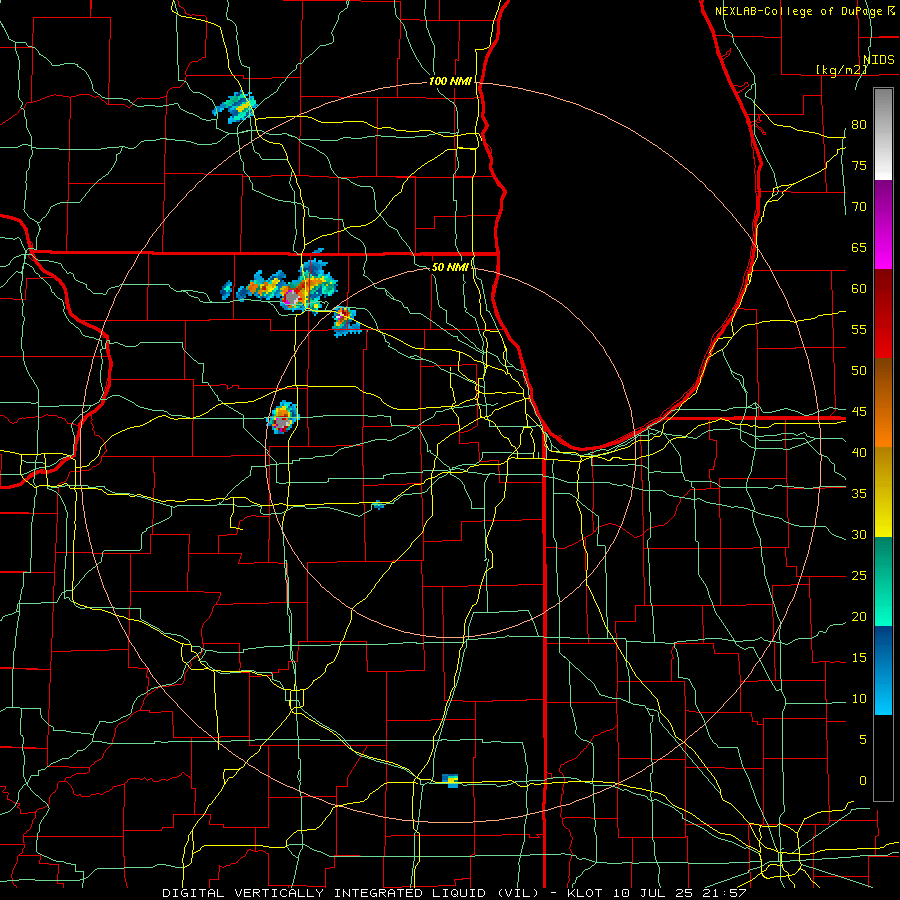Image resolution: width=900 pixels, height=900 pixels.
Task: Select the blue segment of the color scale
Action: (883, 670)
